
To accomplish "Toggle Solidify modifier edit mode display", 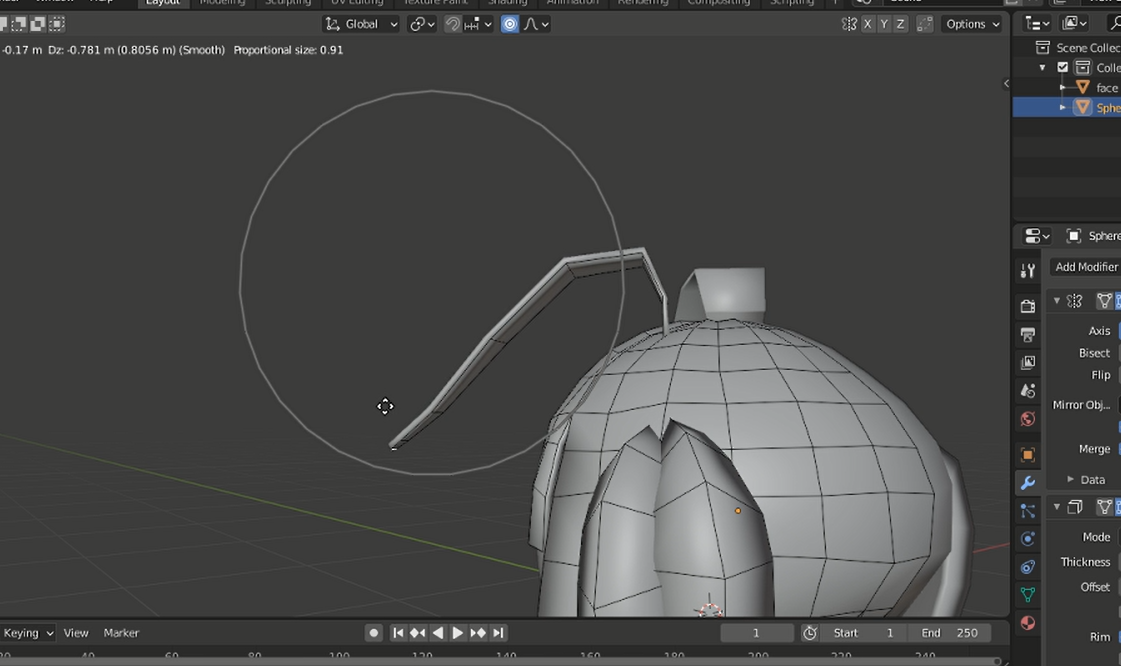I will [x=1105, y=507].
